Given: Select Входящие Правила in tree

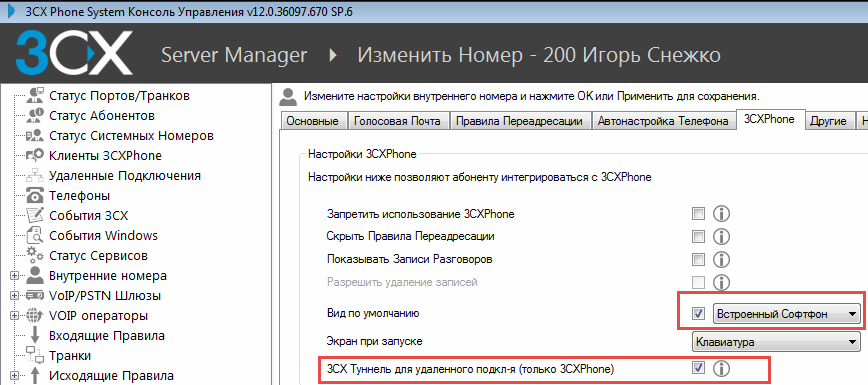Looking at the screenshot, I should click(107, 336).
